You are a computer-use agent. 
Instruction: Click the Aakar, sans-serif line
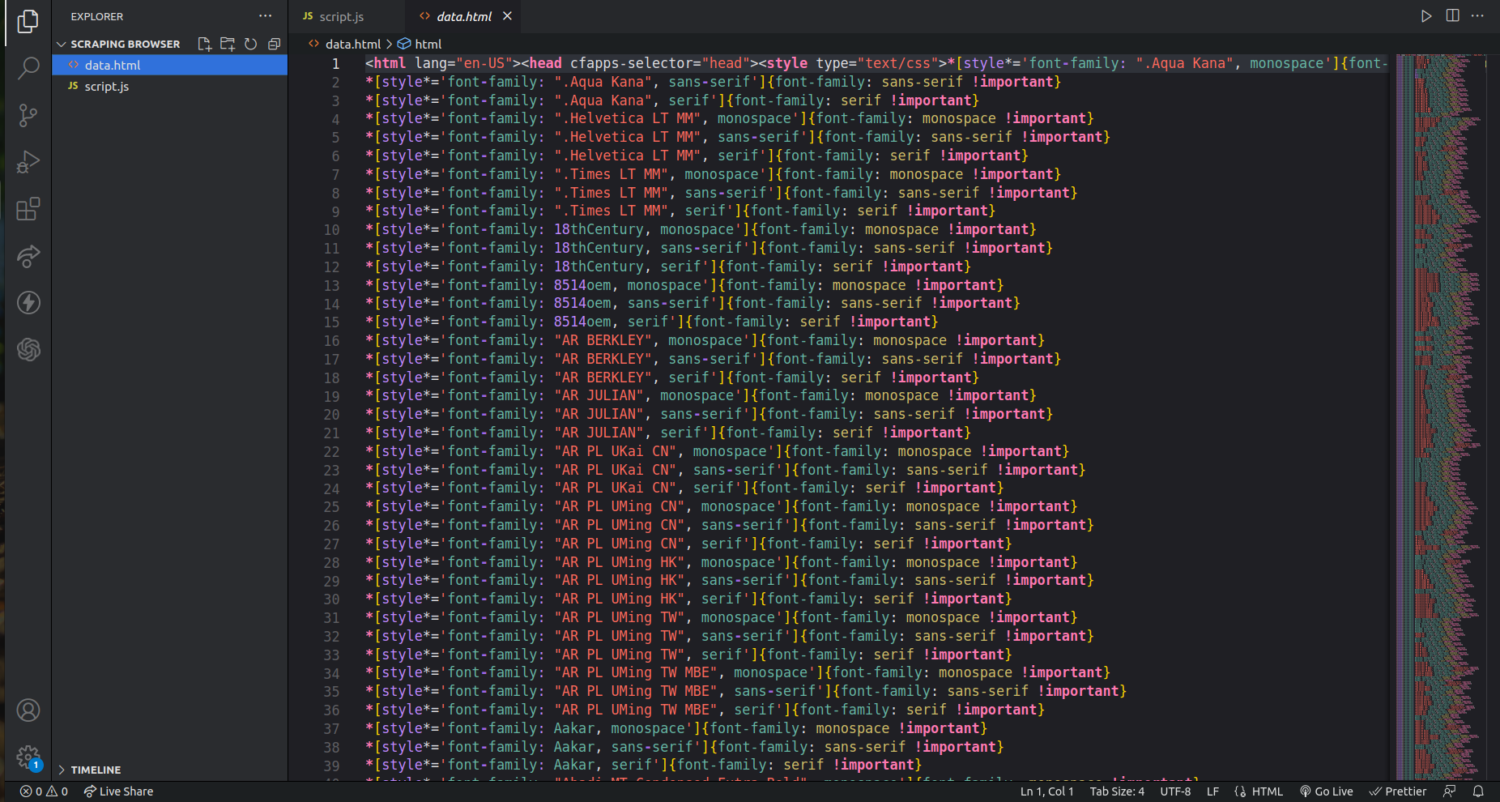[x=684, y=746]
